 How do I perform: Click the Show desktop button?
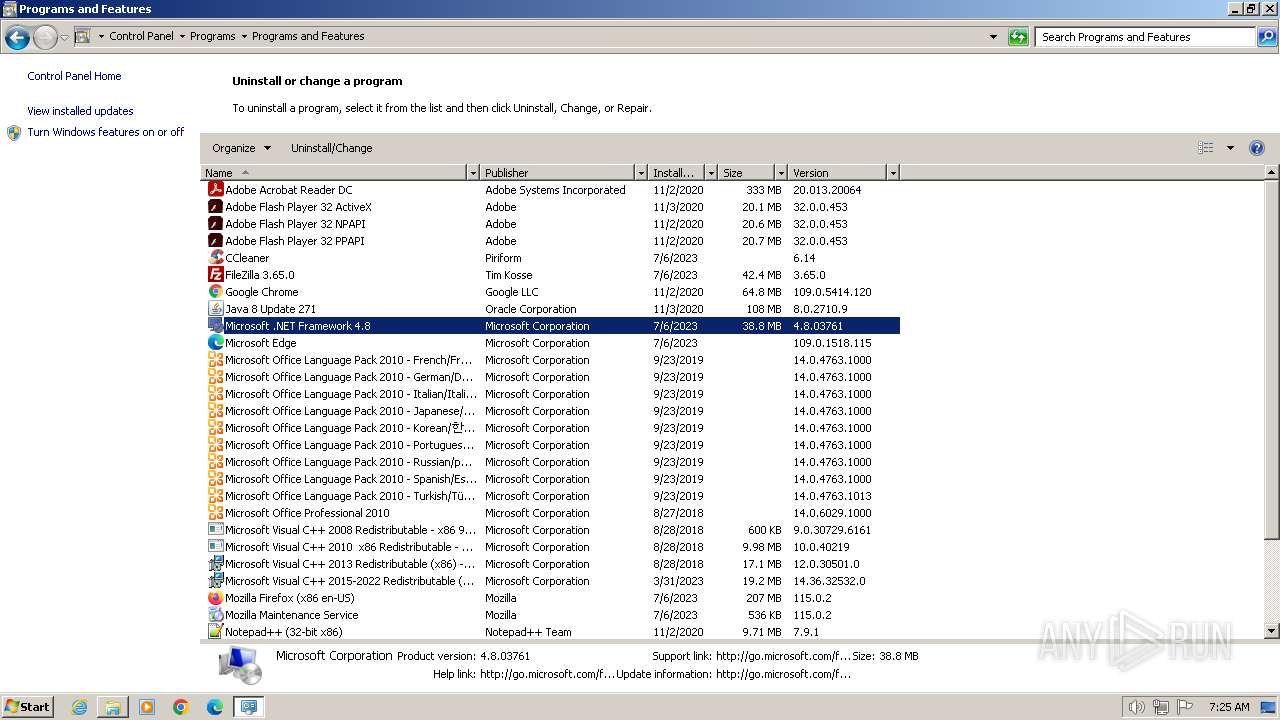point(1269,707)
